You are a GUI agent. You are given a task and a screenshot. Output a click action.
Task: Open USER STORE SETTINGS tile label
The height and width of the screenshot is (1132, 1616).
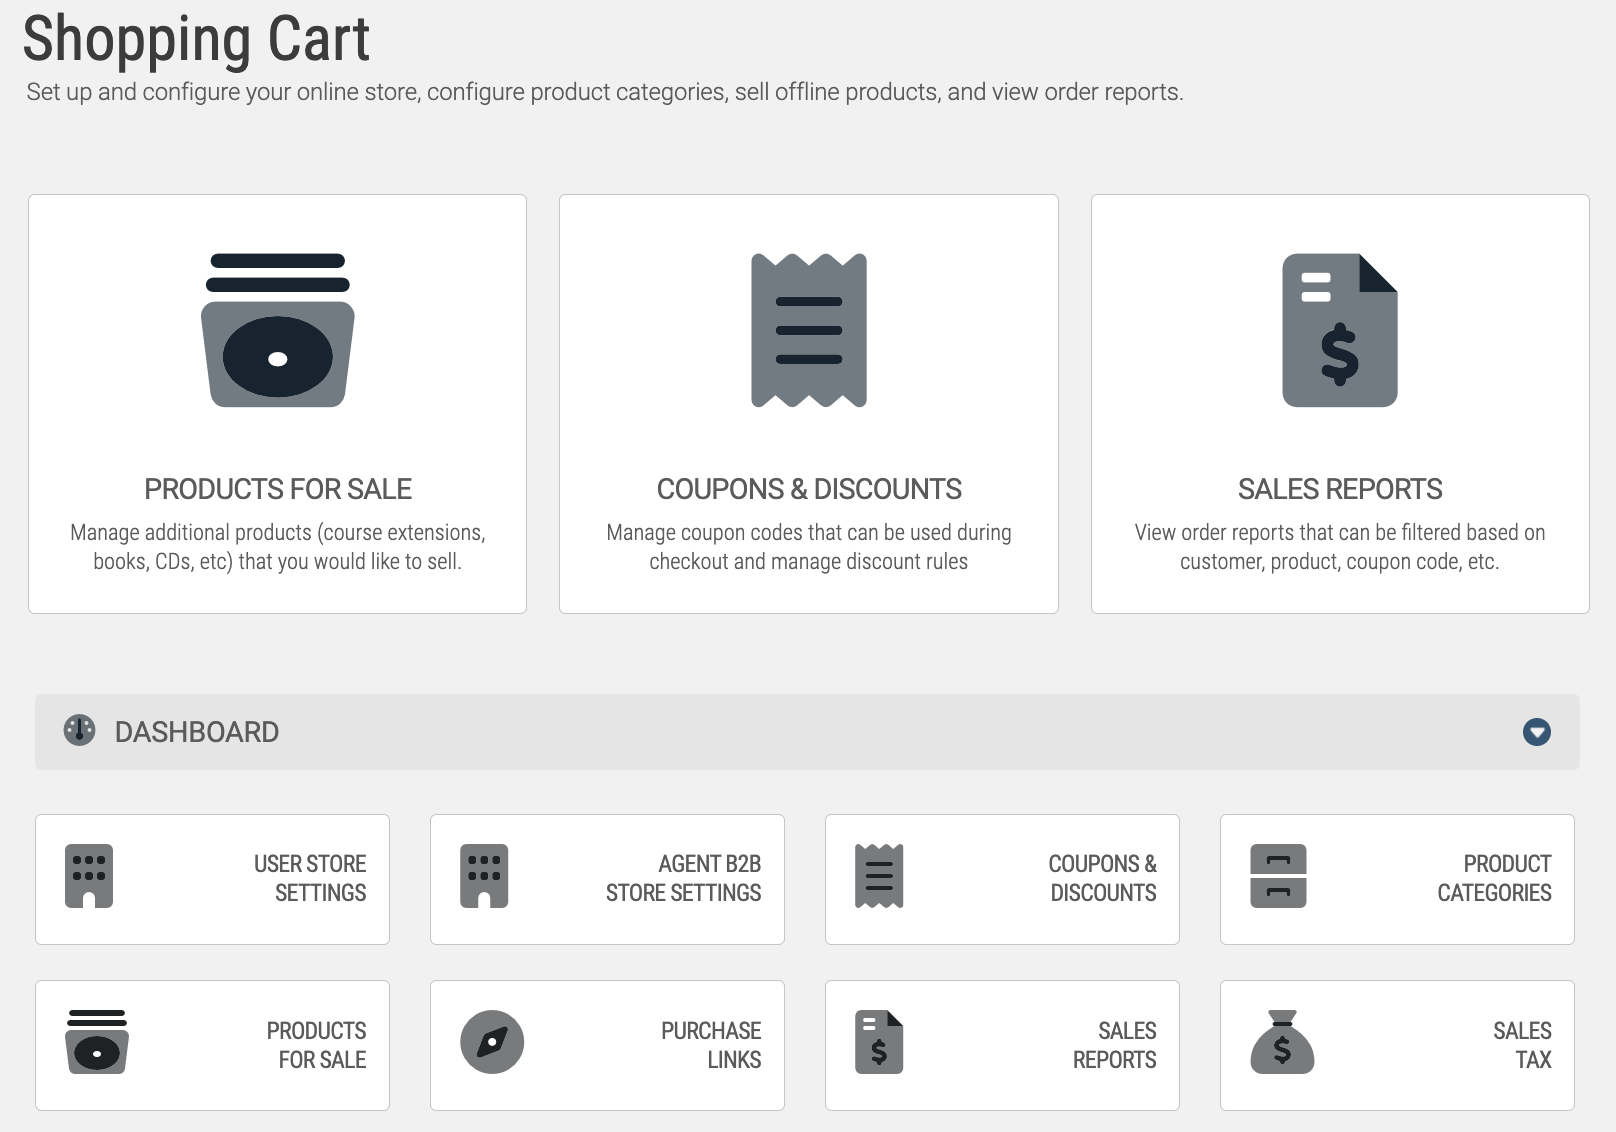click(x=310, y=878)
